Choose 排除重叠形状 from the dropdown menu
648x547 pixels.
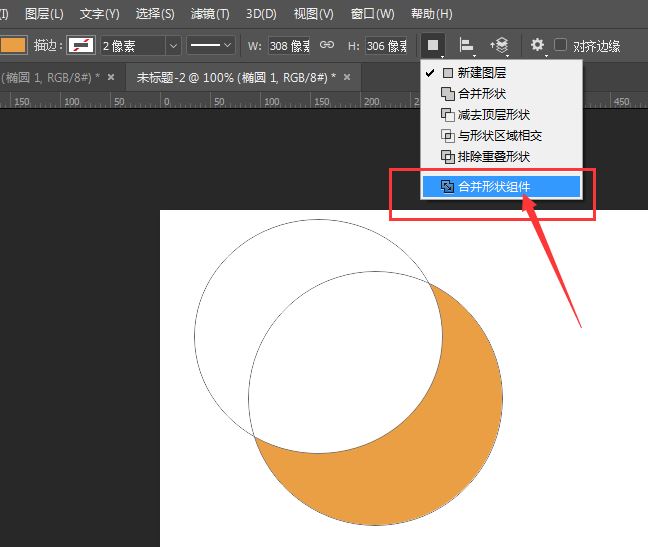pos(501,157)
